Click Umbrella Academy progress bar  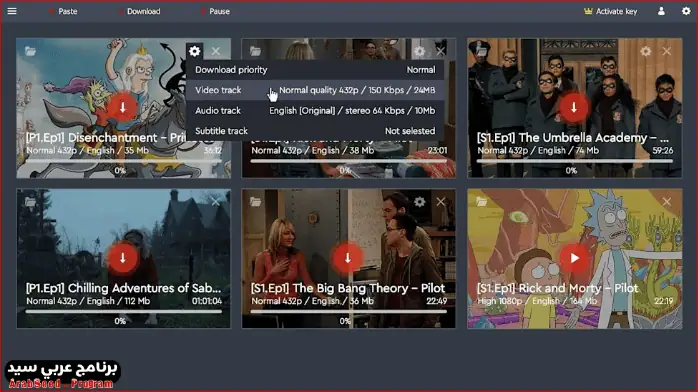tap(575, 161)
